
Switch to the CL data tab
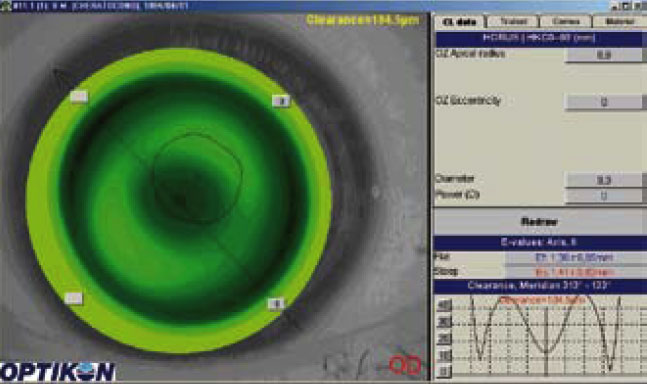(x=460, y=22)
